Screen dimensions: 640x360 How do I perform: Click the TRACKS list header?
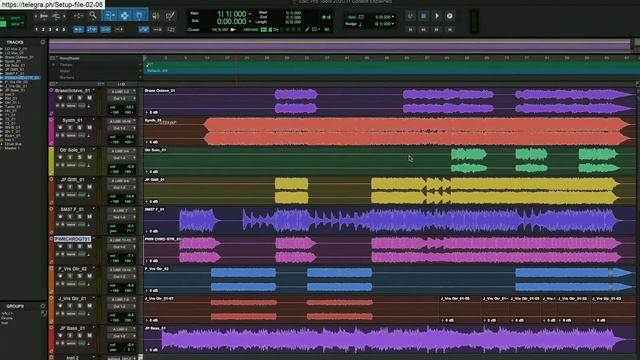point(15,42)
